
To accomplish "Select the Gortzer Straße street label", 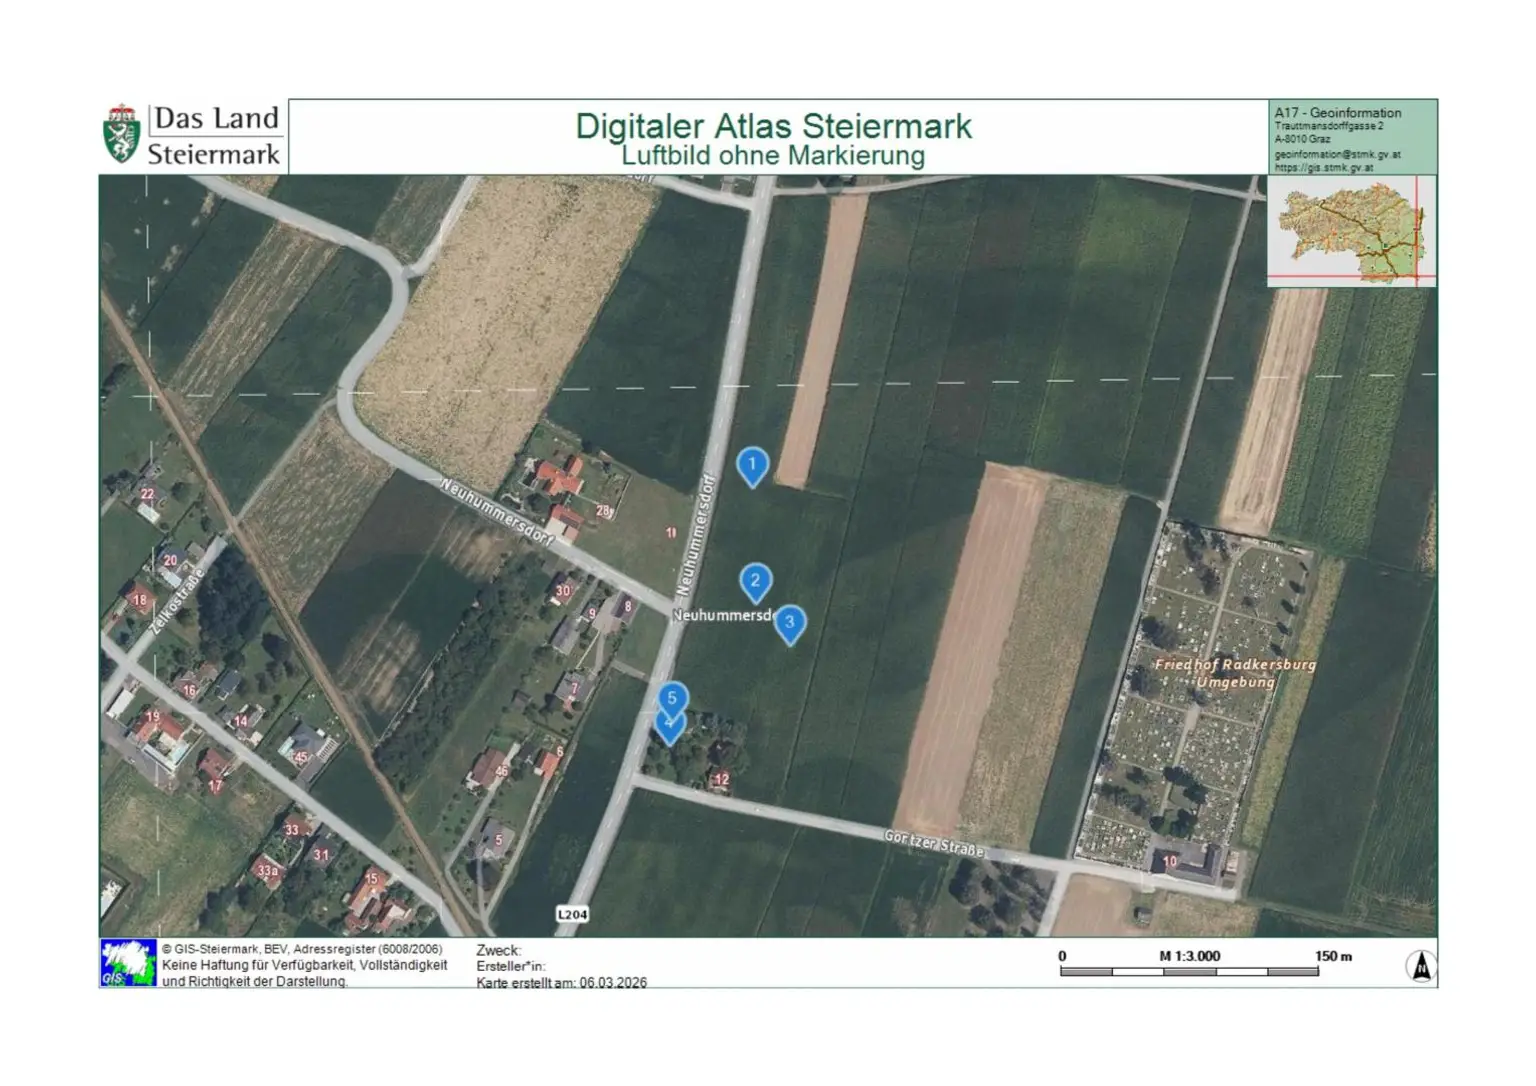I will click(934, 843).
